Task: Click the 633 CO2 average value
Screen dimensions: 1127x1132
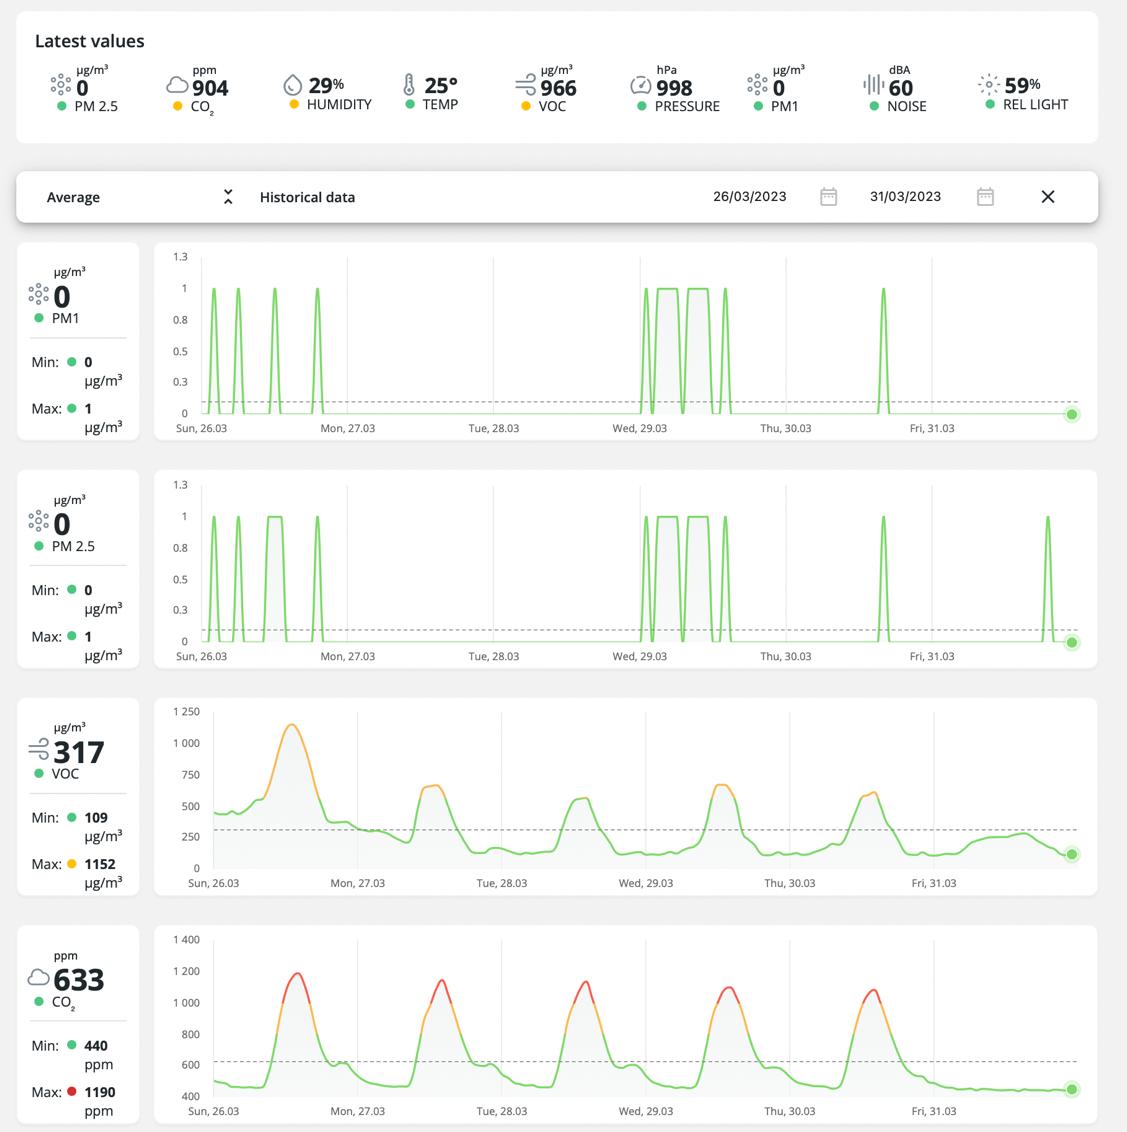Action: [x=79, y=980]
